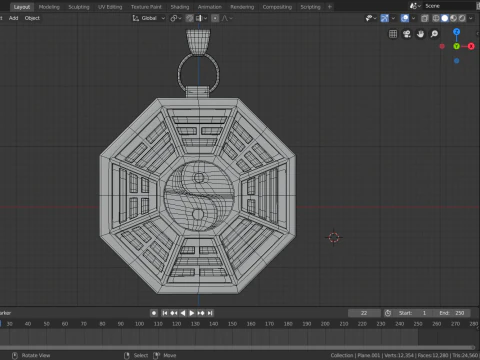Jump to the timeline start frame
The width and height of the screenshot is (480, 360).
tap(164, 313)
